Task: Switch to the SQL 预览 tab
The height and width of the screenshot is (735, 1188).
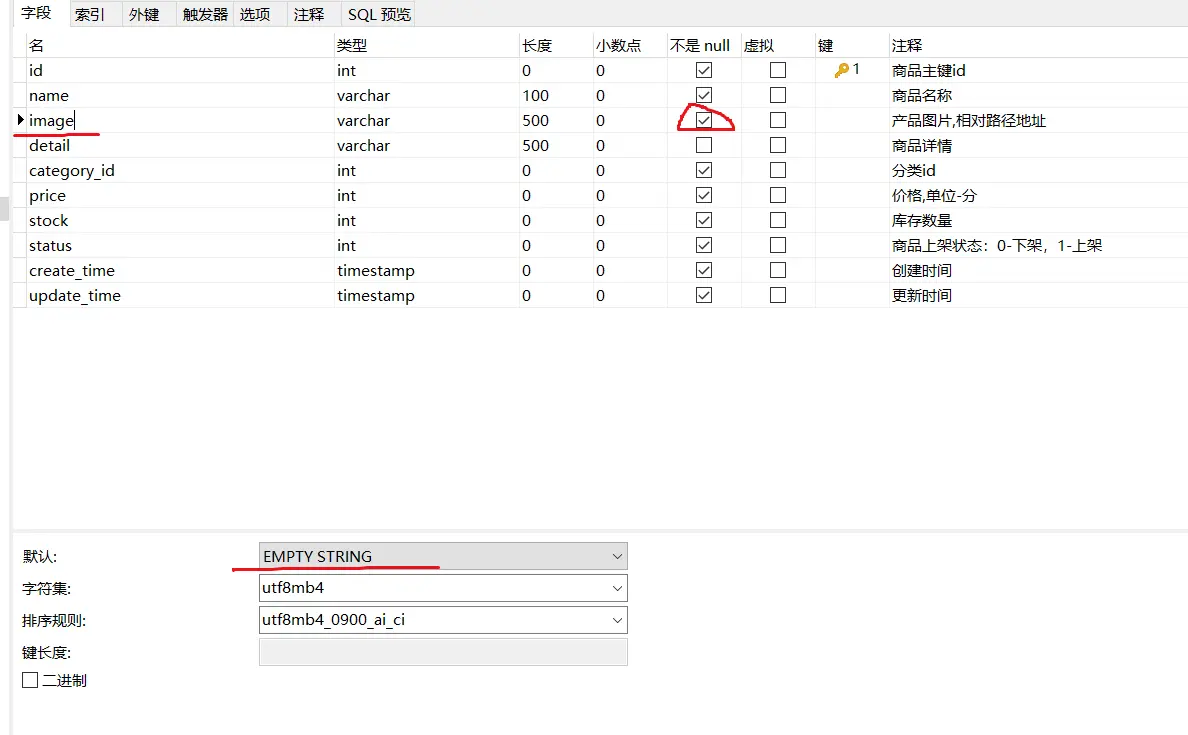Action: 380,14
